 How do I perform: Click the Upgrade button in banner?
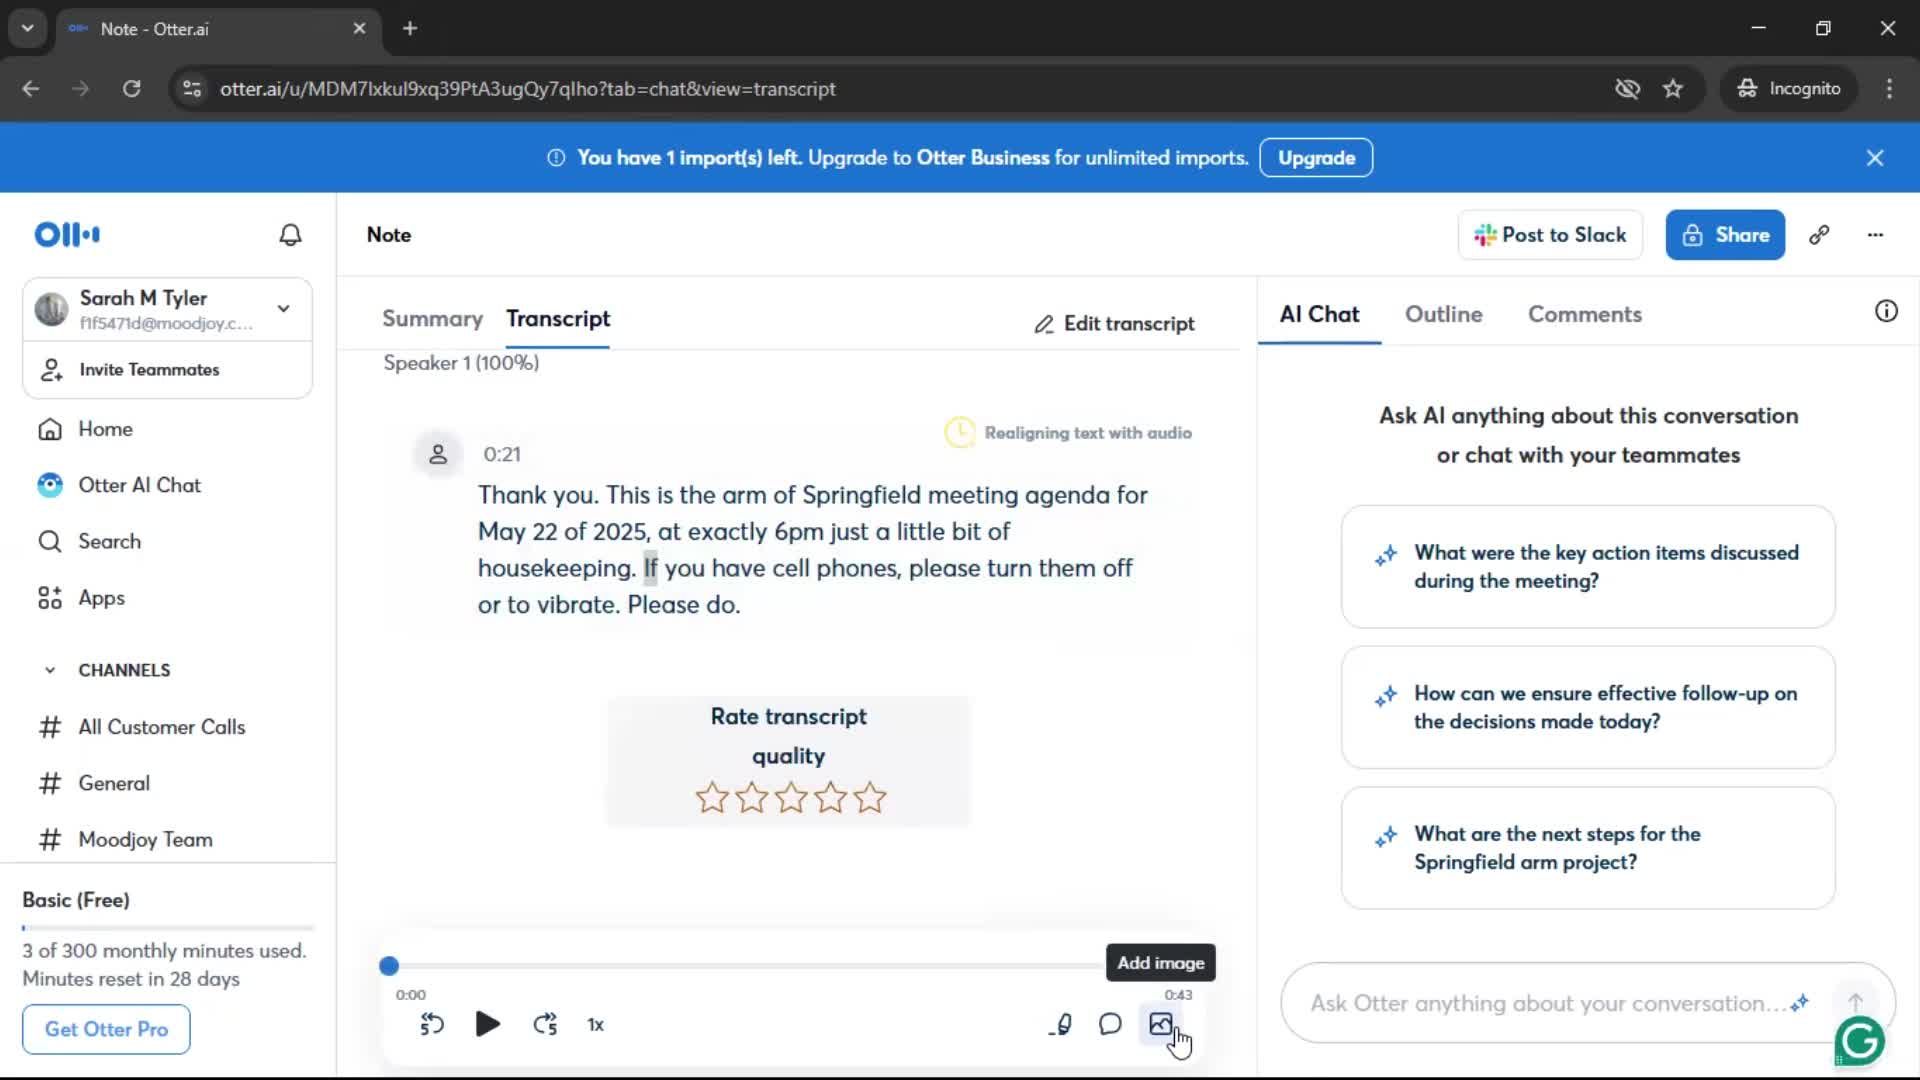pyautogui.click(x=1316, y=158)
